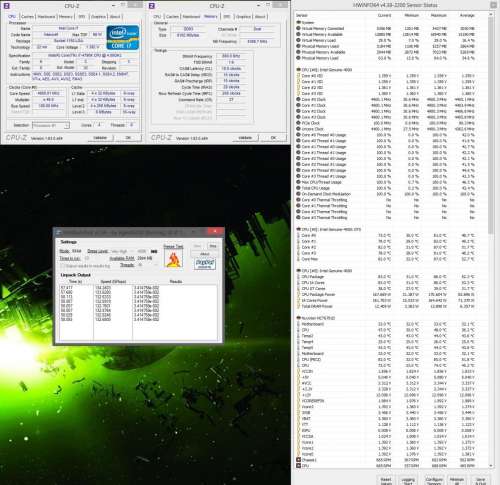Open the Stress Level dropdown in IntelBurnTest
This screenshot has height=485, width=500.
[x=122, y=251]
